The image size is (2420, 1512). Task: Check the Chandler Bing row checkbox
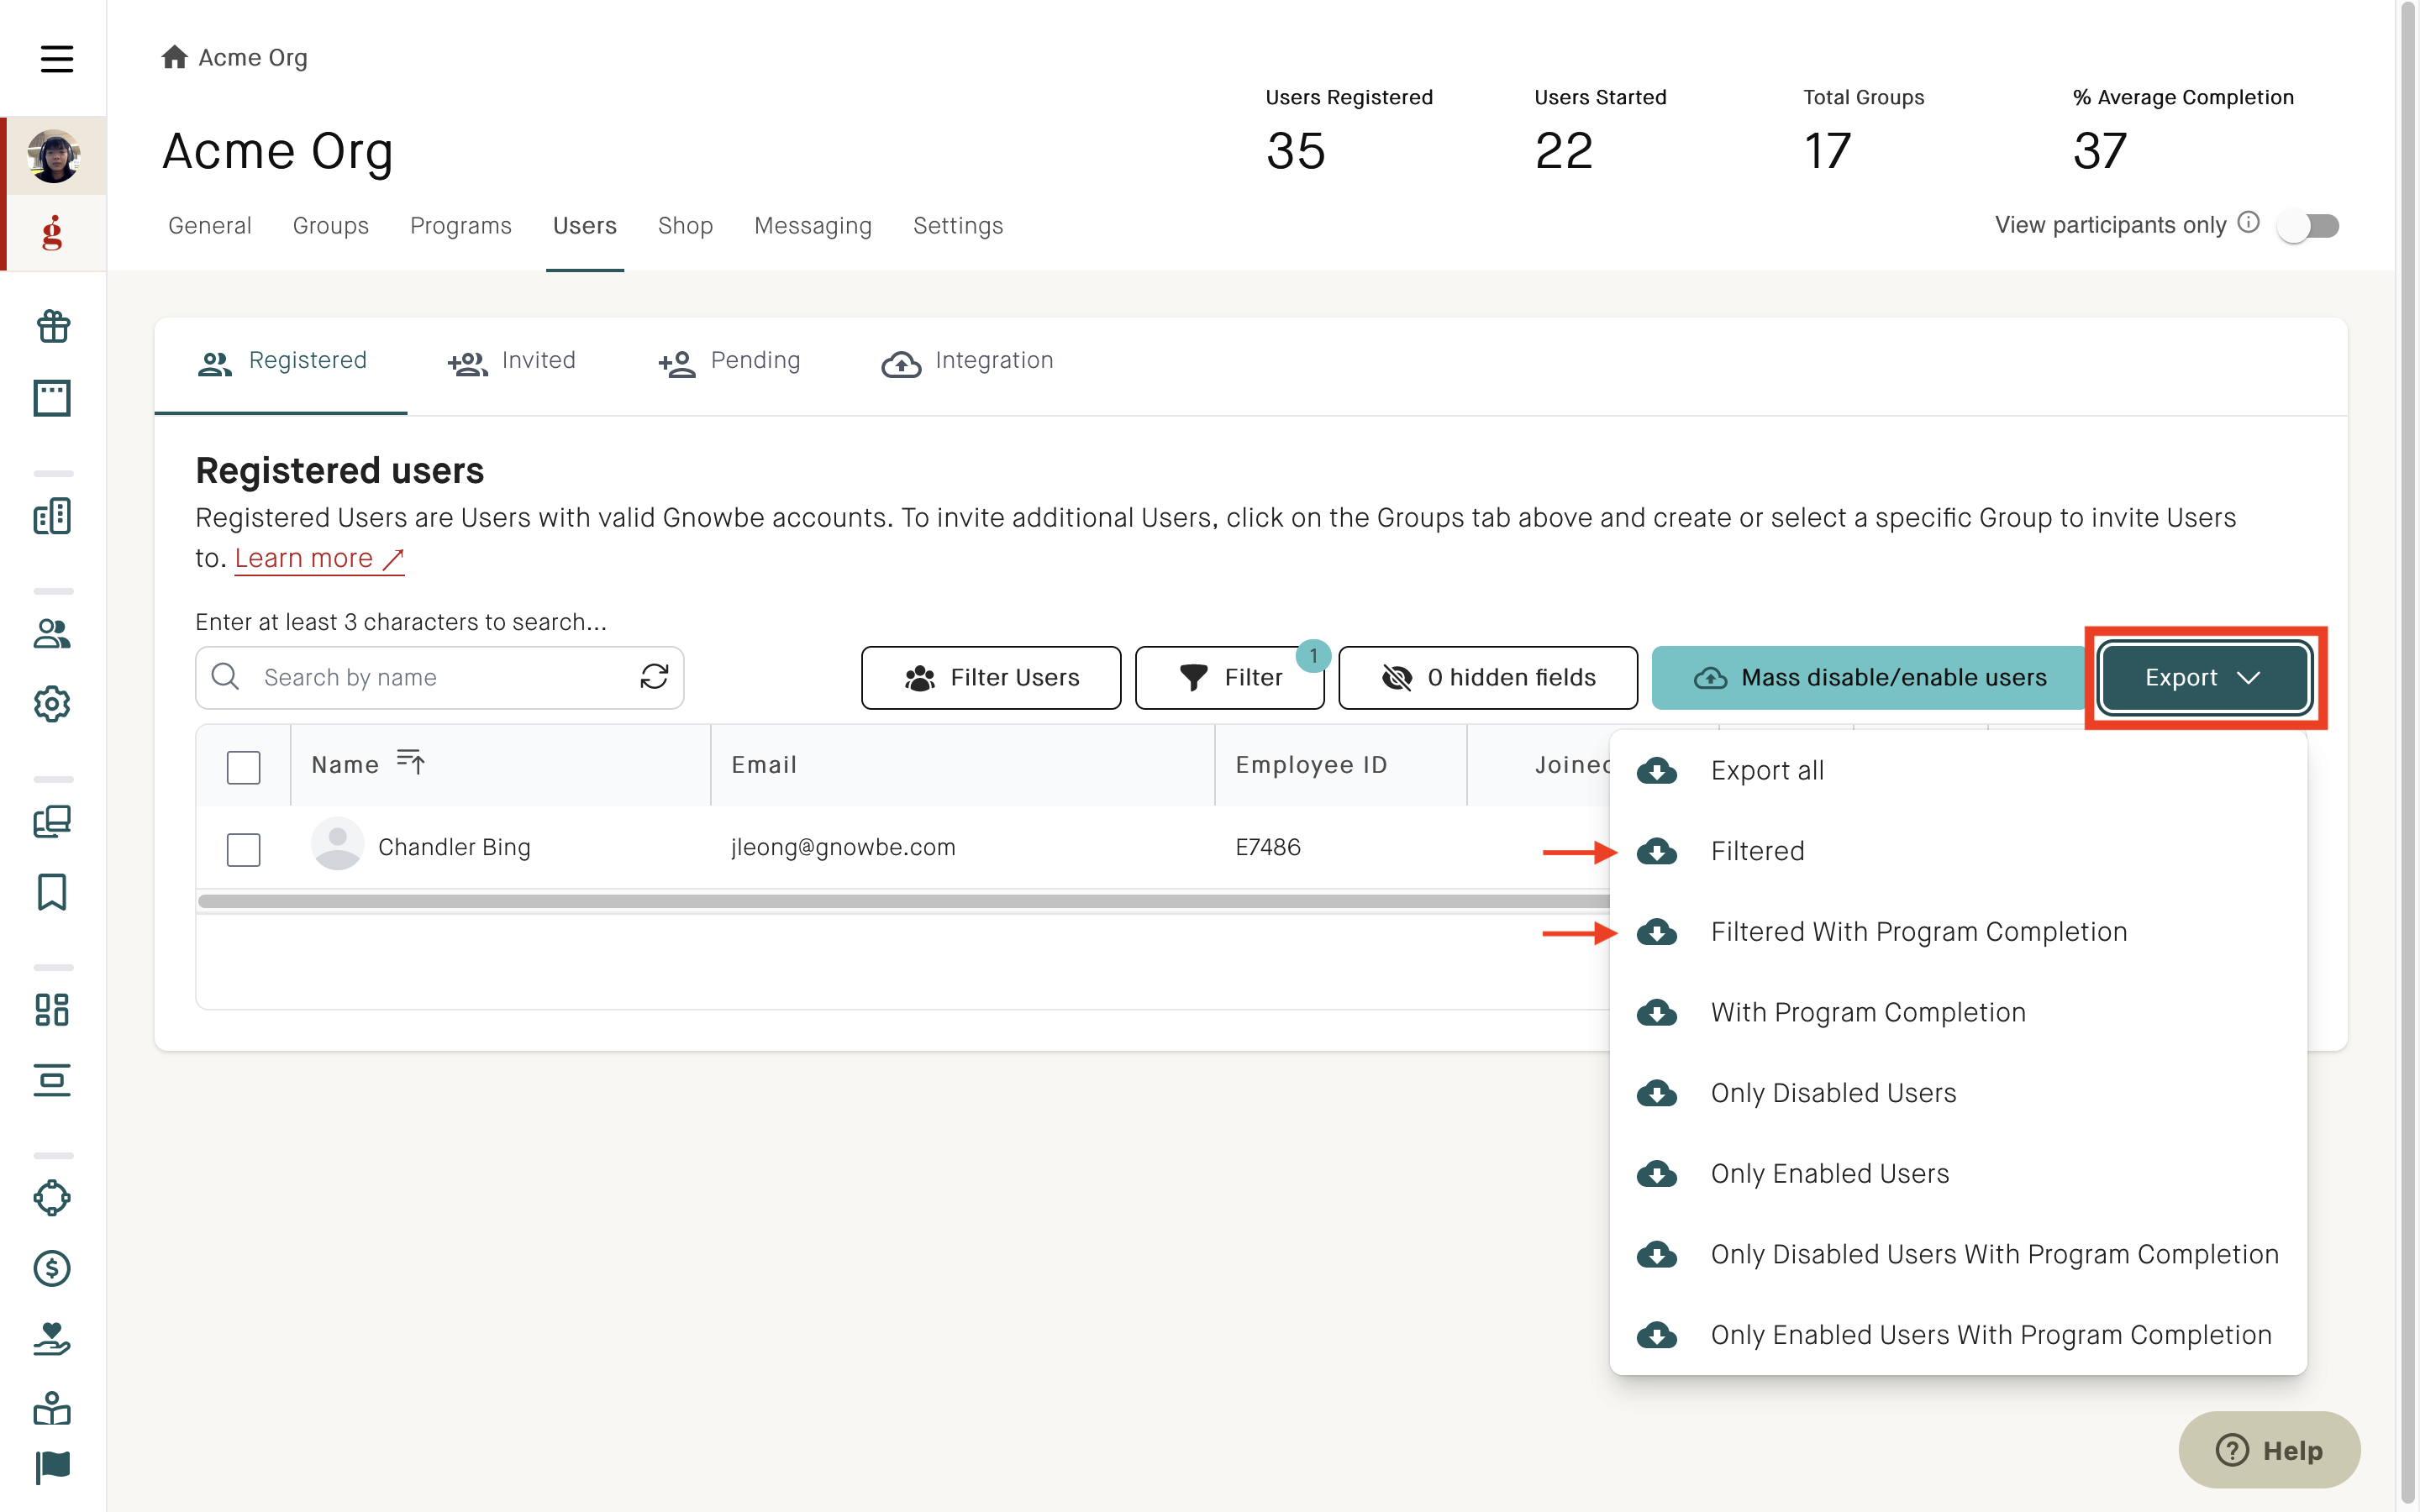tap(244, 849)
